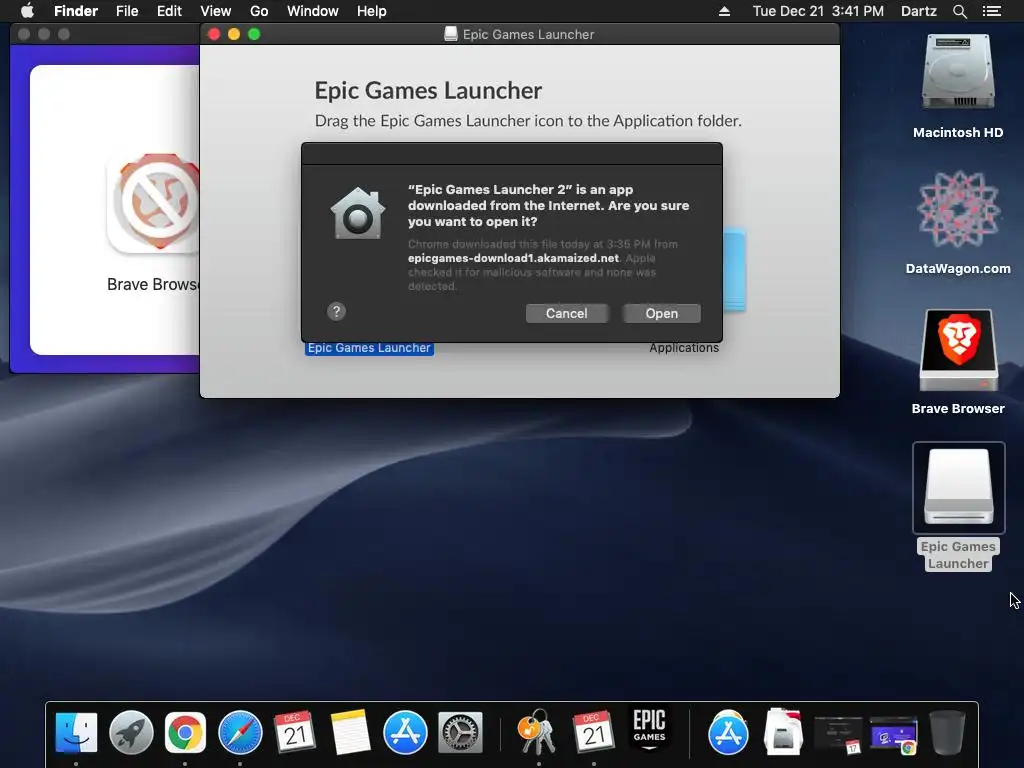Click the Applications folder label in installer
This screenshot has height=768, width=1024.
click(x=684, y=348)
